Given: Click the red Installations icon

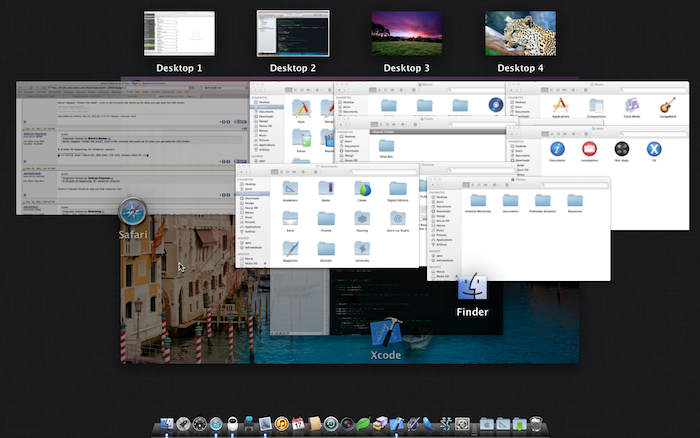Looking at the screenshot, I should [589, 150].
